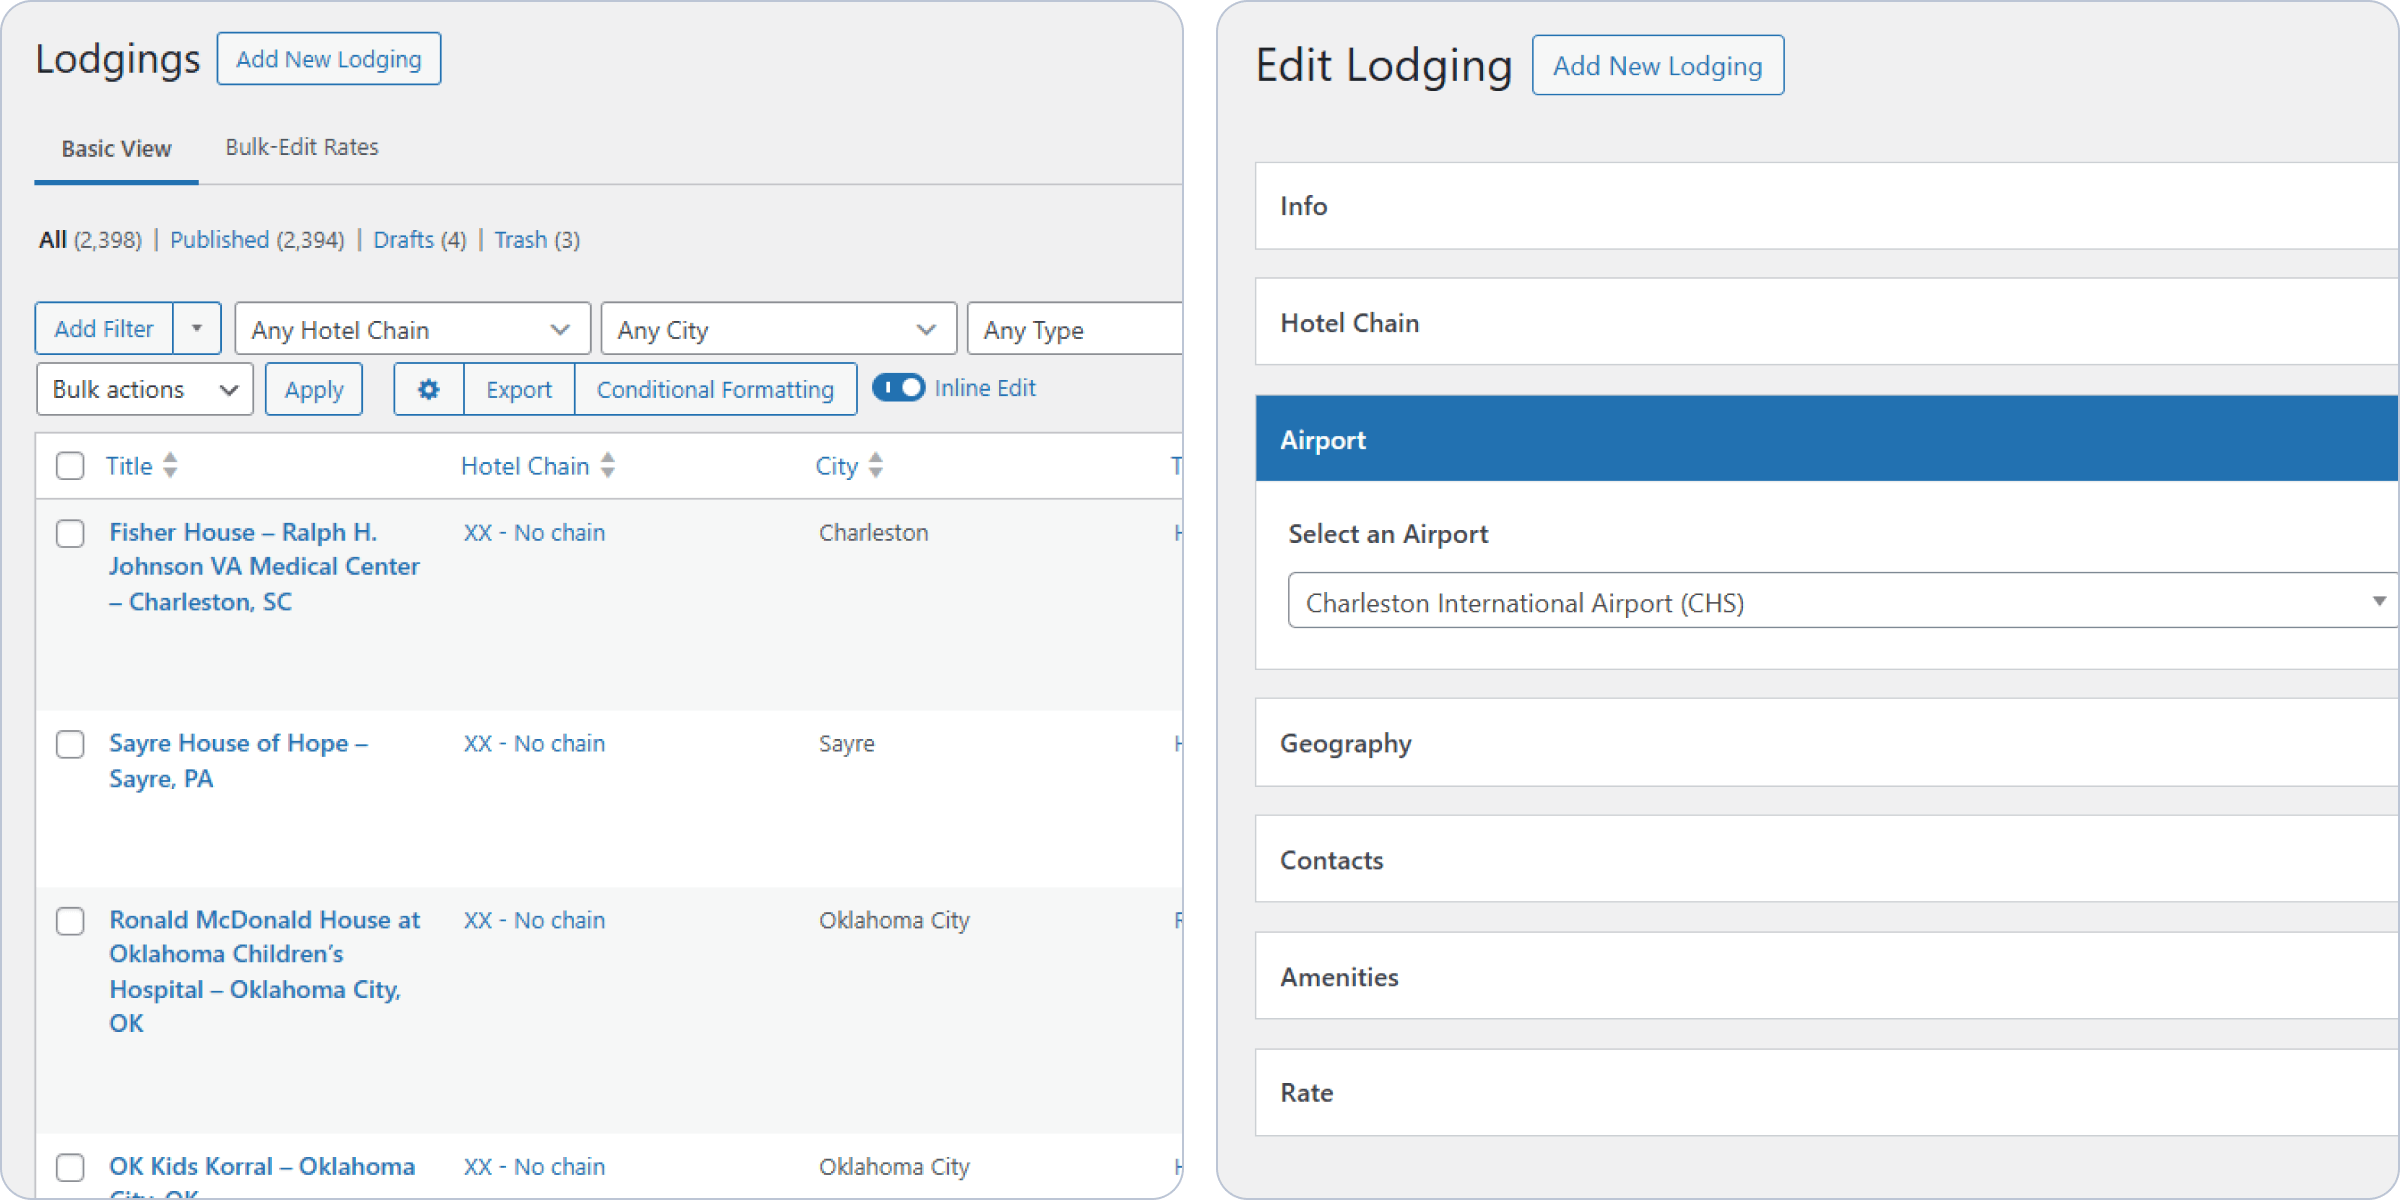
Task: Click the Export button
Action: coord(519,389)
